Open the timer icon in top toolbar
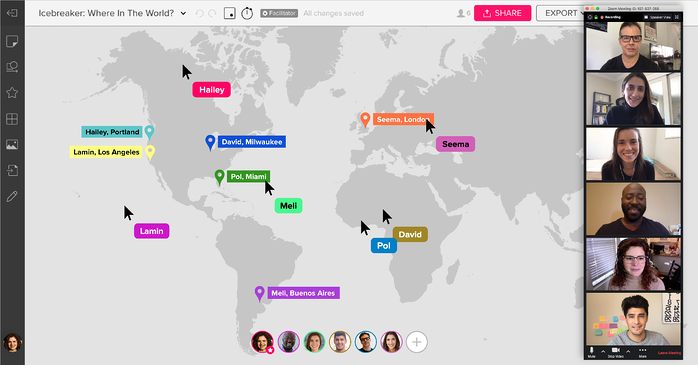698x365 pixels. pos(247,13)
